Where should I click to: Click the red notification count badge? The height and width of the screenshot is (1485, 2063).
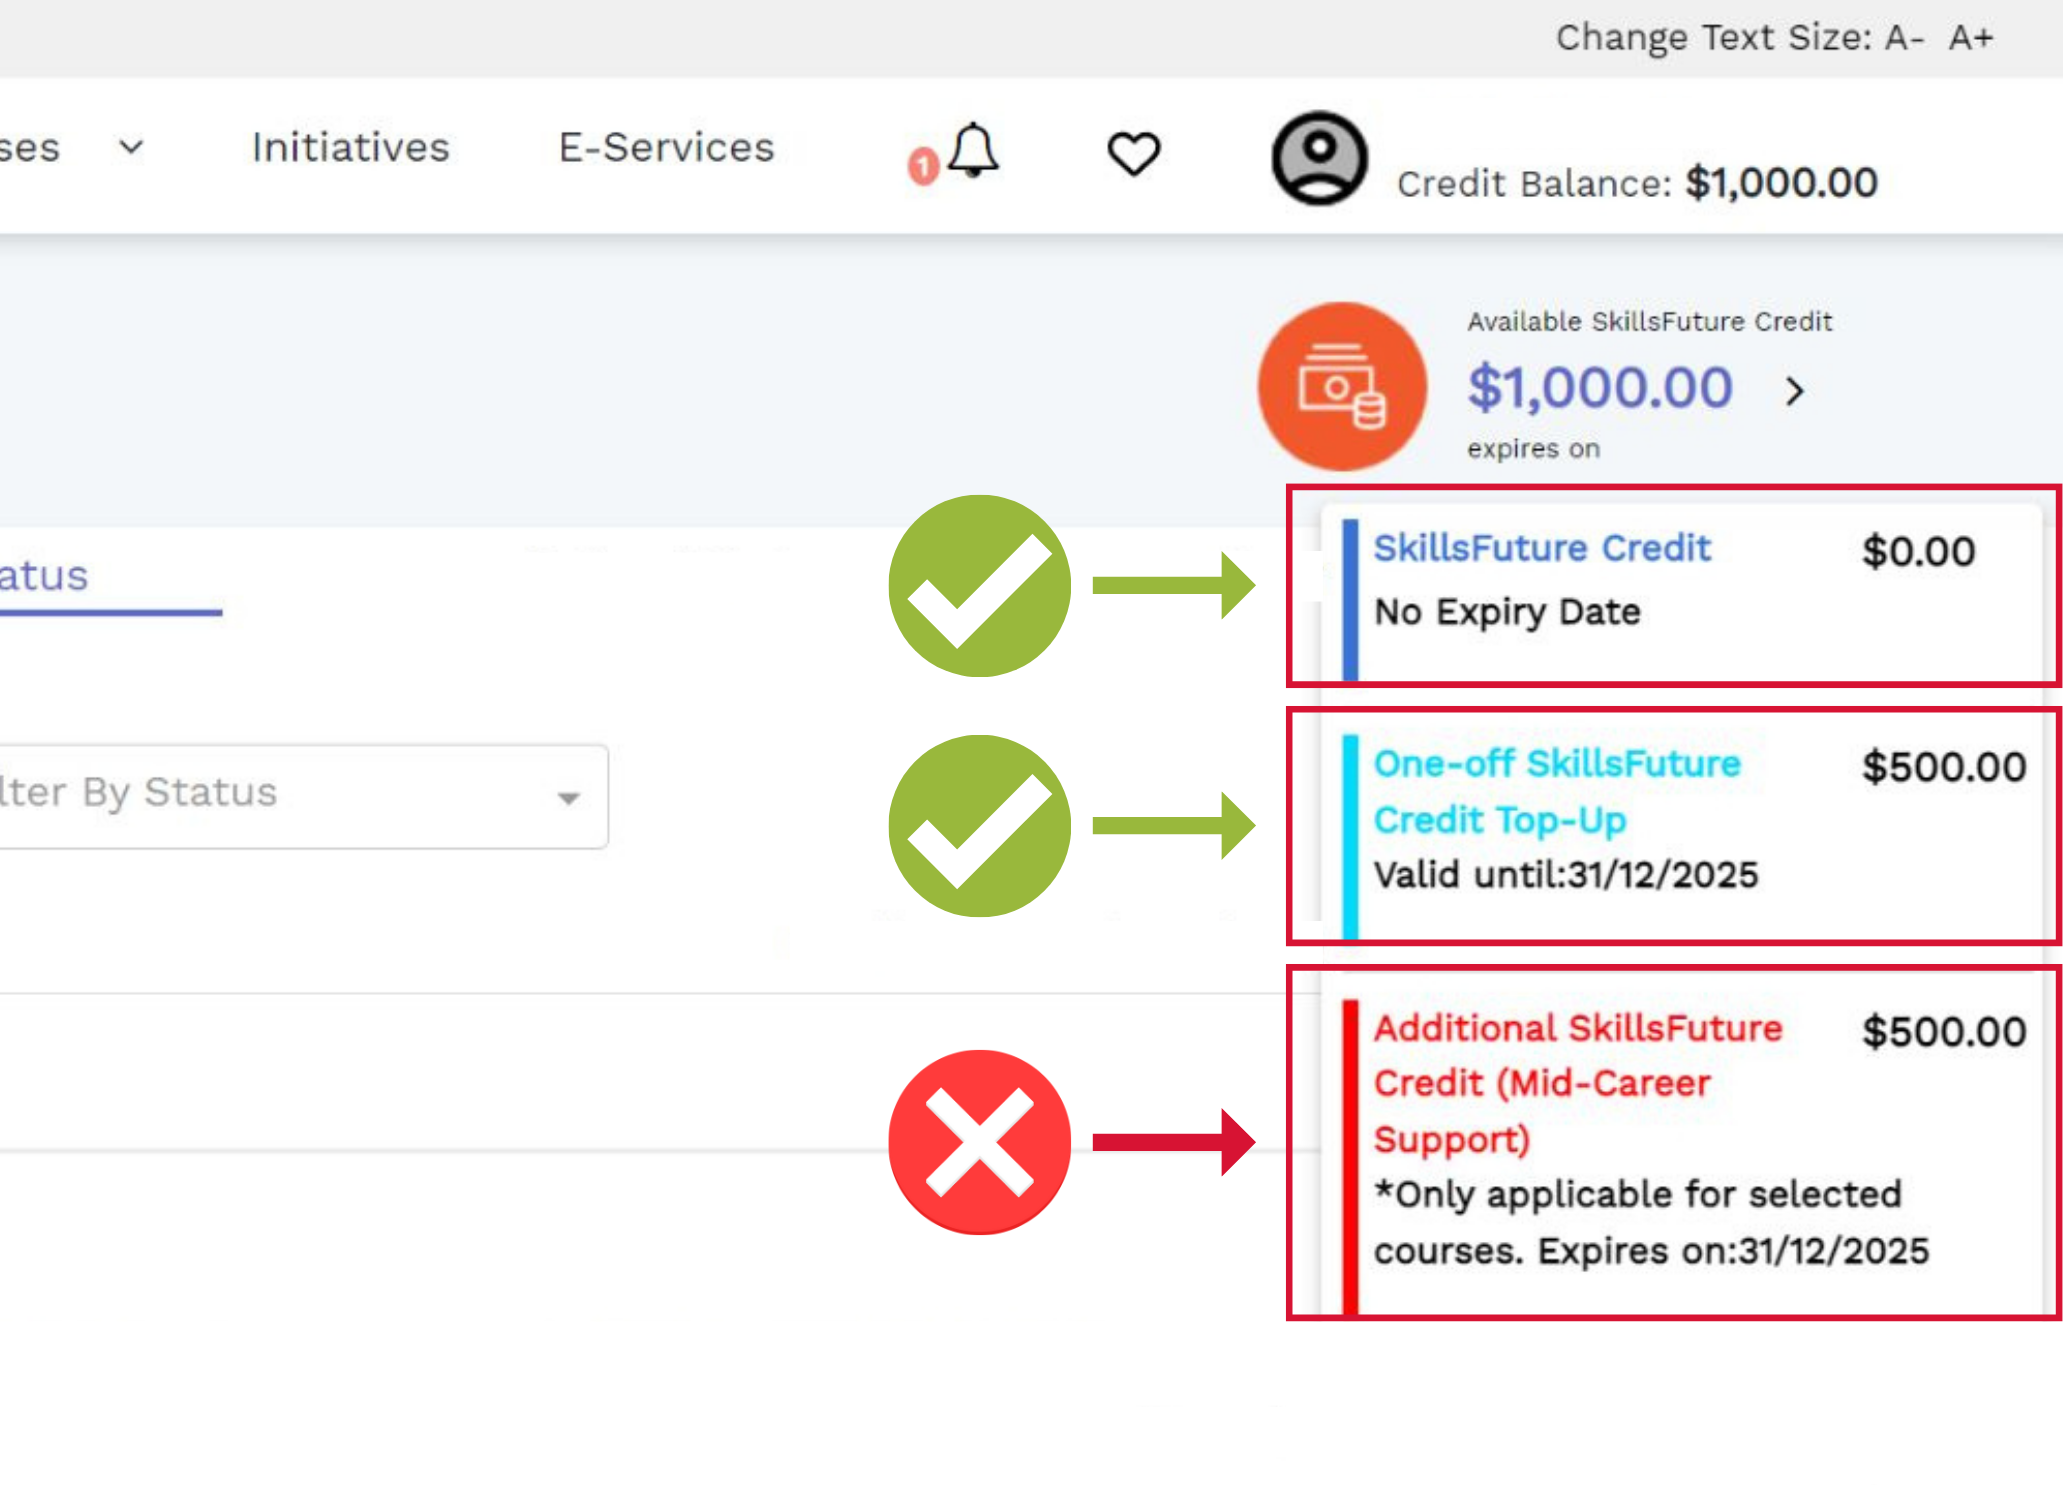pos(923,166)
